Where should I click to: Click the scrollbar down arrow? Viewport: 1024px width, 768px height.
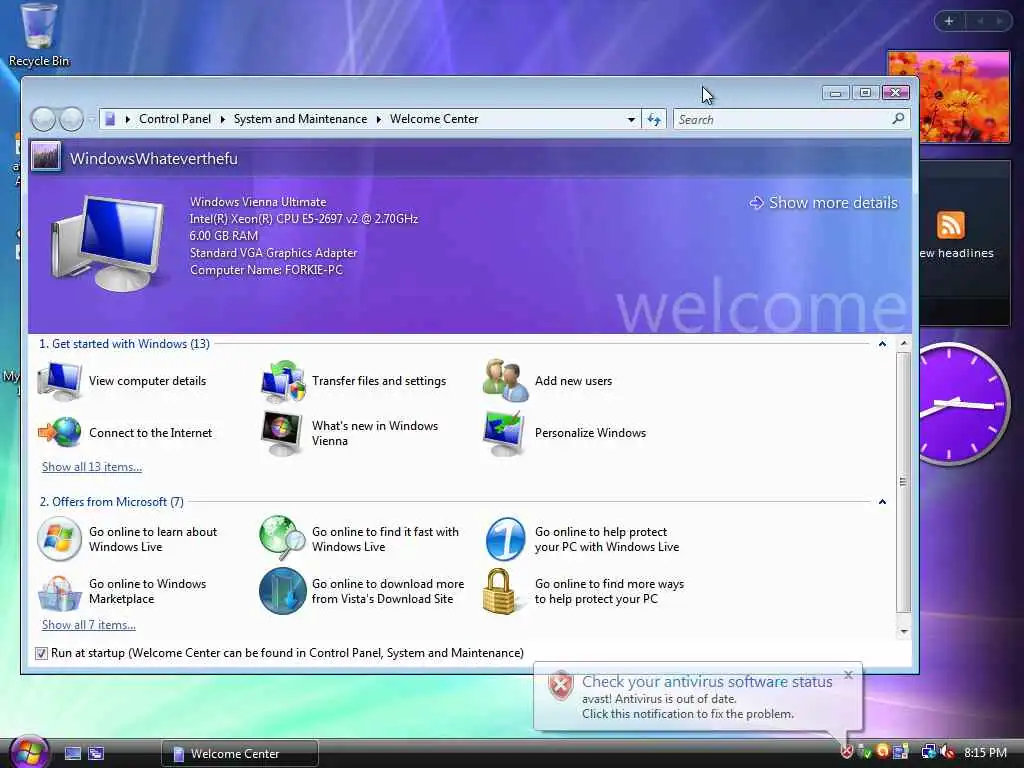904,631
